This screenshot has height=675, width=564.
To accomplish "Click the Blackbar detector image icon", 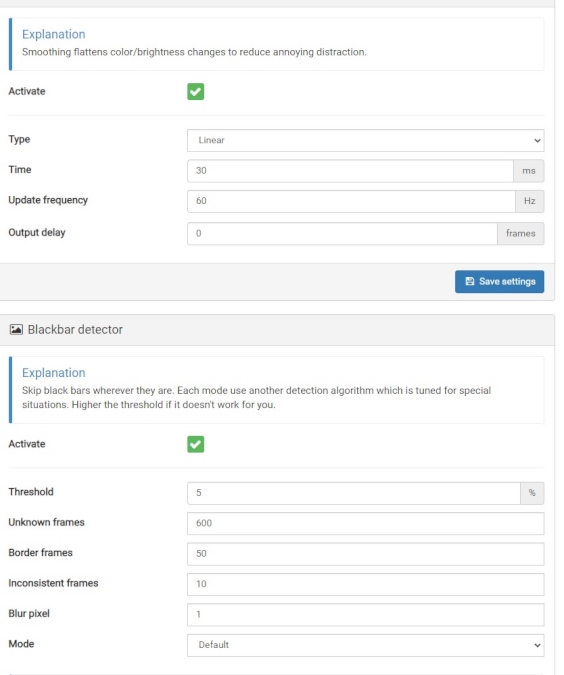I will (x=16, y=330).
